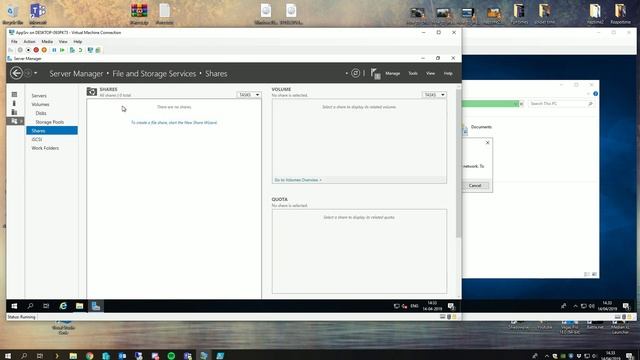The image size is (640, 360).
Task: Click the Enhanced Session toolbar icon
Action: point(90,50)
